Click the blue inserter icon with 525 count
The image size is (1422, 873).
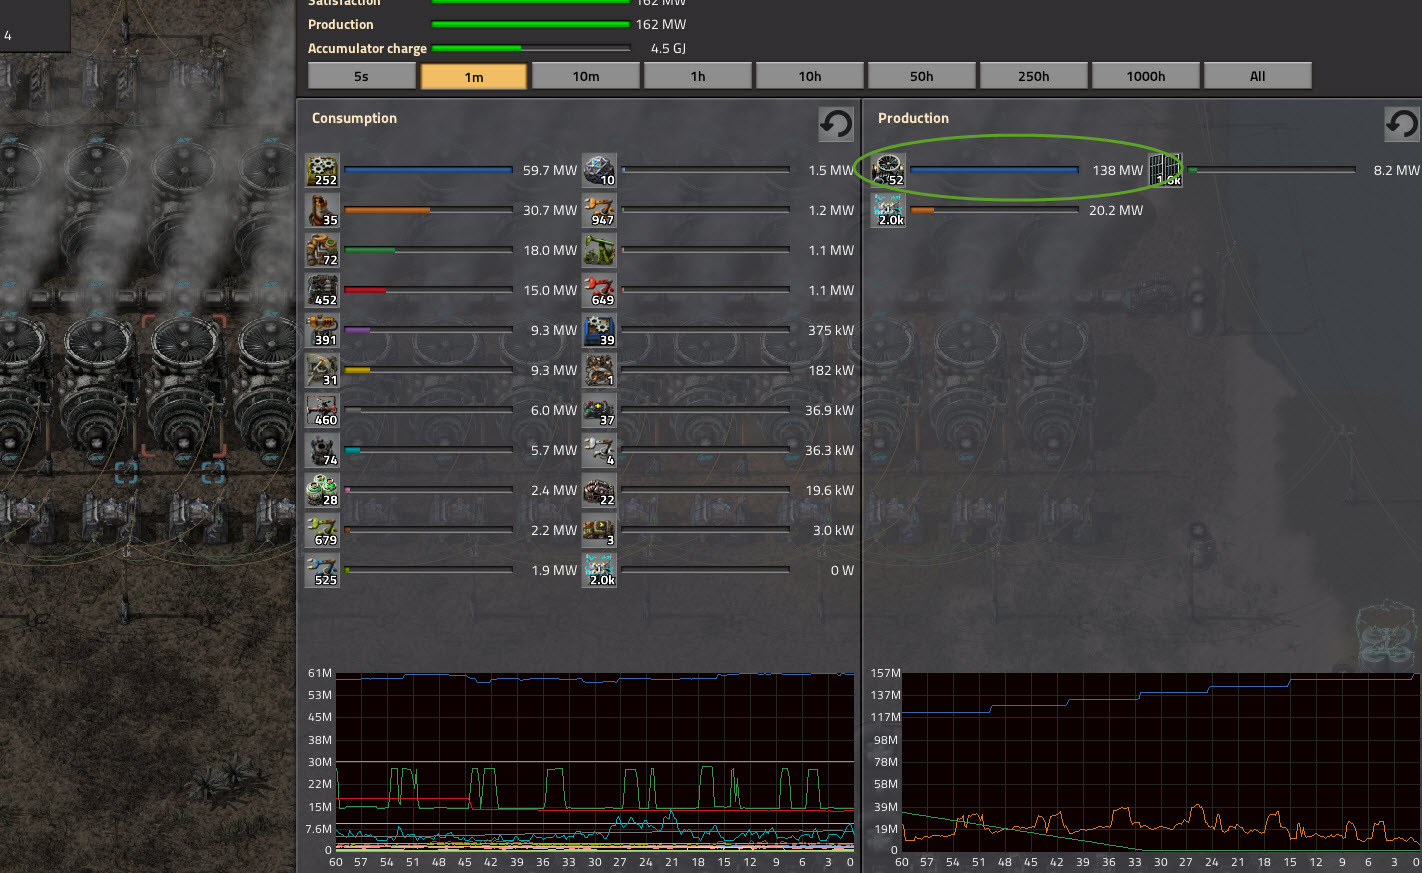pyautogui.click(x=322, y=570)
